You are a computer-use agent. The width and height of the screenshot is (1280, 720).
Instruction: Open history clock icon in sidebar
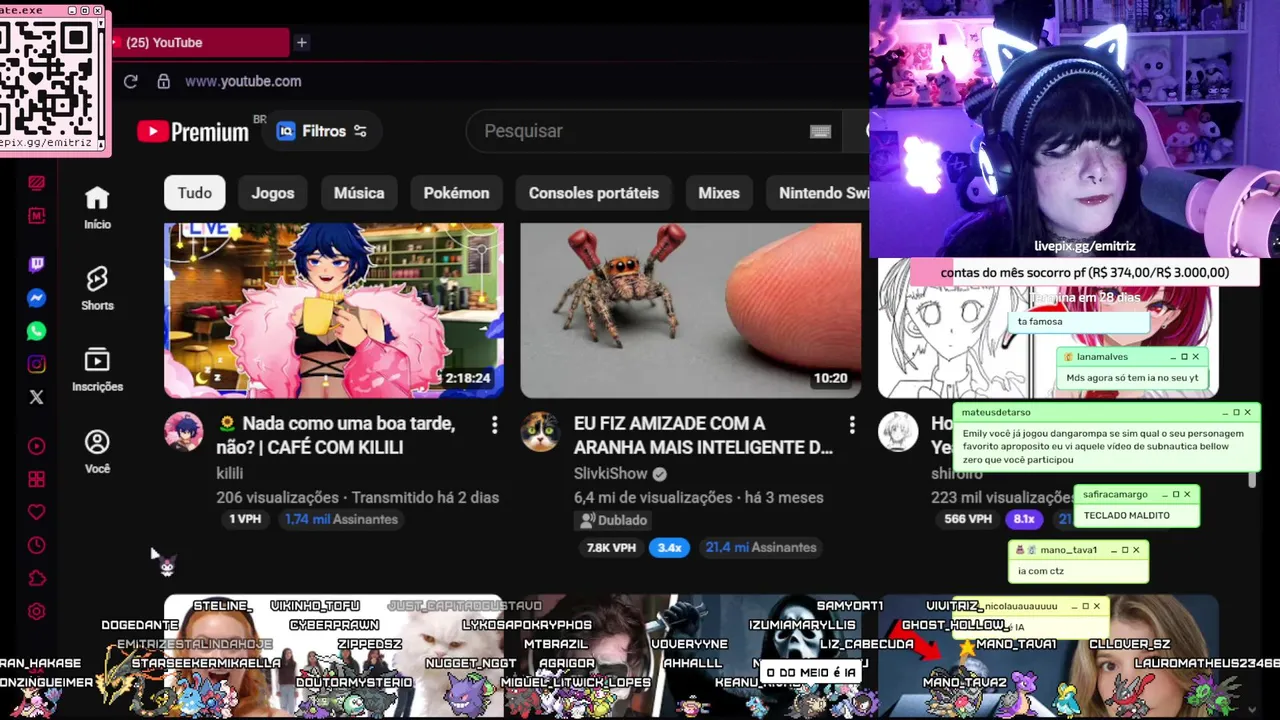point(36,545)
